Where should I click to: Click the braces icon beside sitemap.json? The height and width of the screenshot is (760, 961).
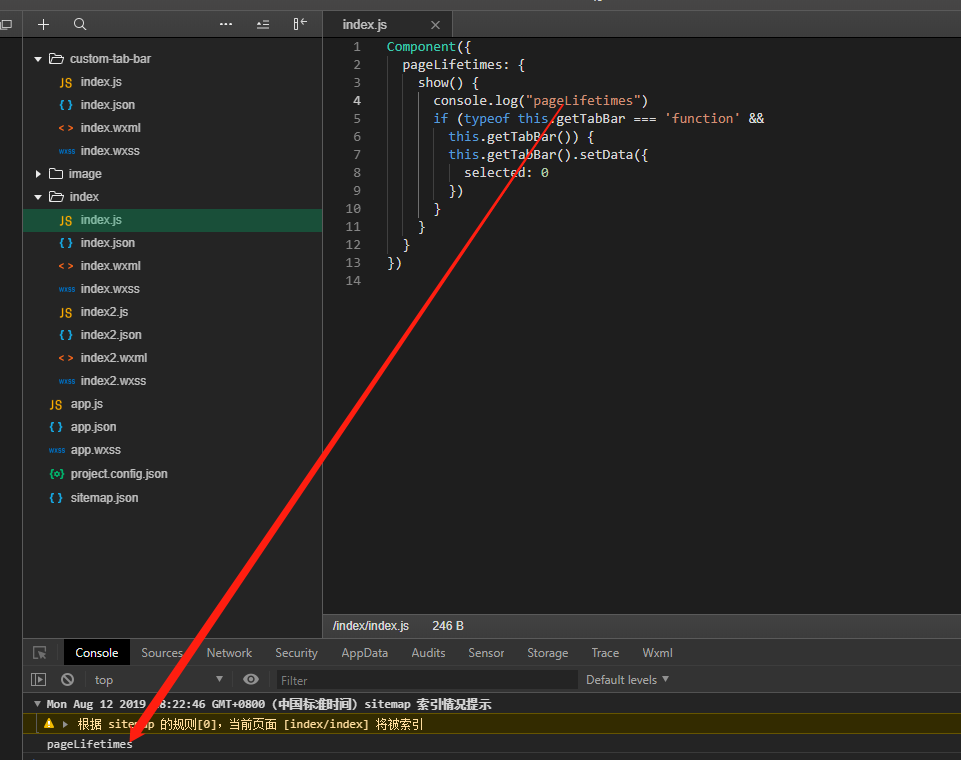tap(56, 498)
